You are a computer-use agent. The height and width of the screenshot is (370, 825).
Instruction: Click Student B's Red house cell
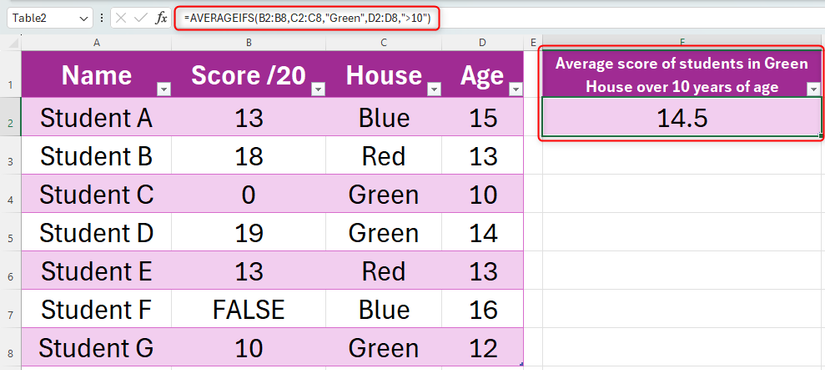coord(384,156)
